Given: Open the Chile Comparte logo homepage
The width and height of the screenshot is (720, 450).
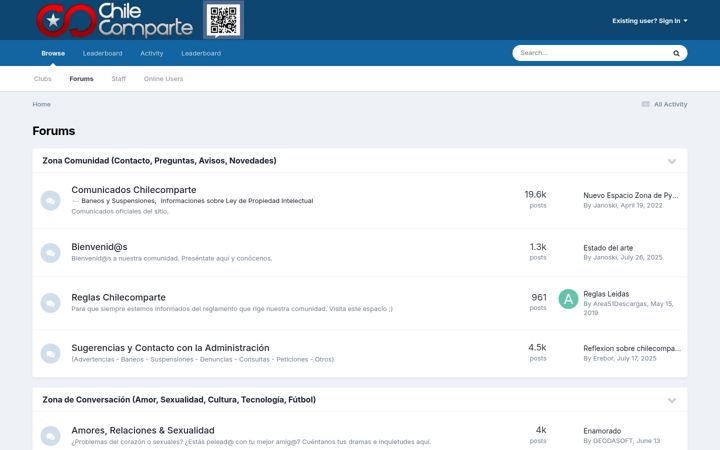Looking at the screenshot, I should click(x=114, y=21).
